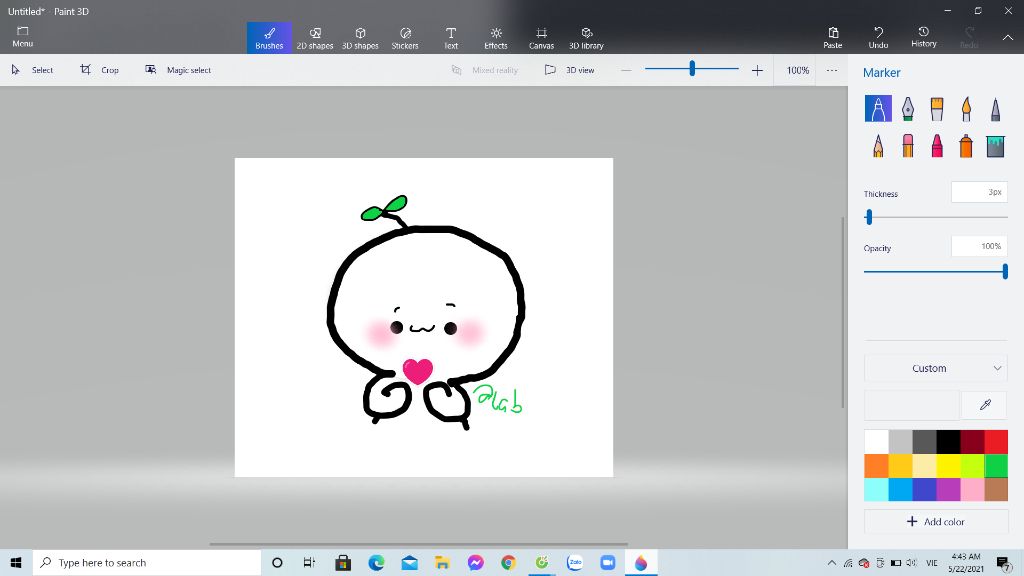Screen dimensions: 1024x576
Task: Choose the indigo color swatch
Action: 924,489
